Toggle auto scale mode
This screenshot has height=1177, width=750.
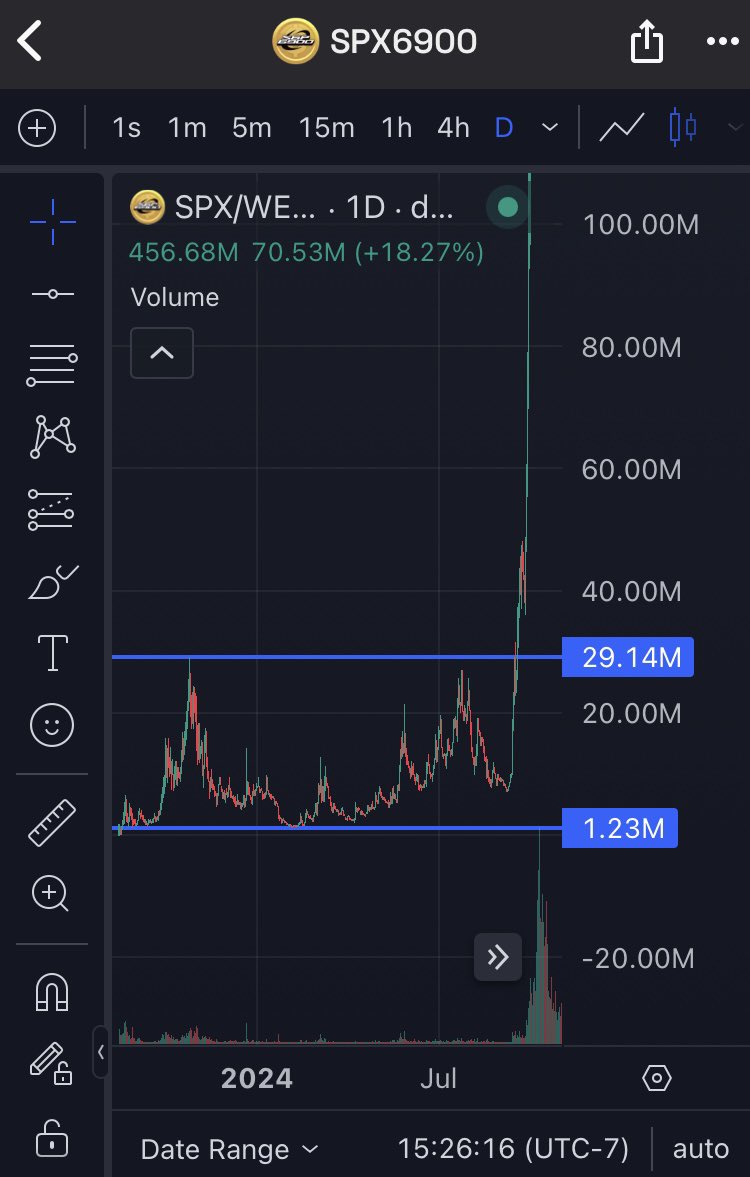700,1148
